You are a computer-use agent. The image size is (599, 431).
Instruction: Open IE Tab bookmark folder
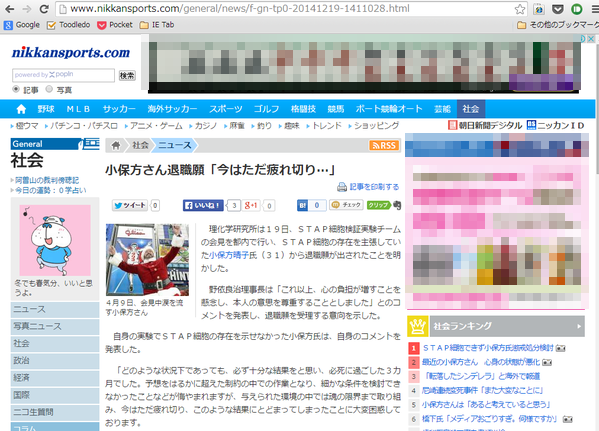coord(157,25)
